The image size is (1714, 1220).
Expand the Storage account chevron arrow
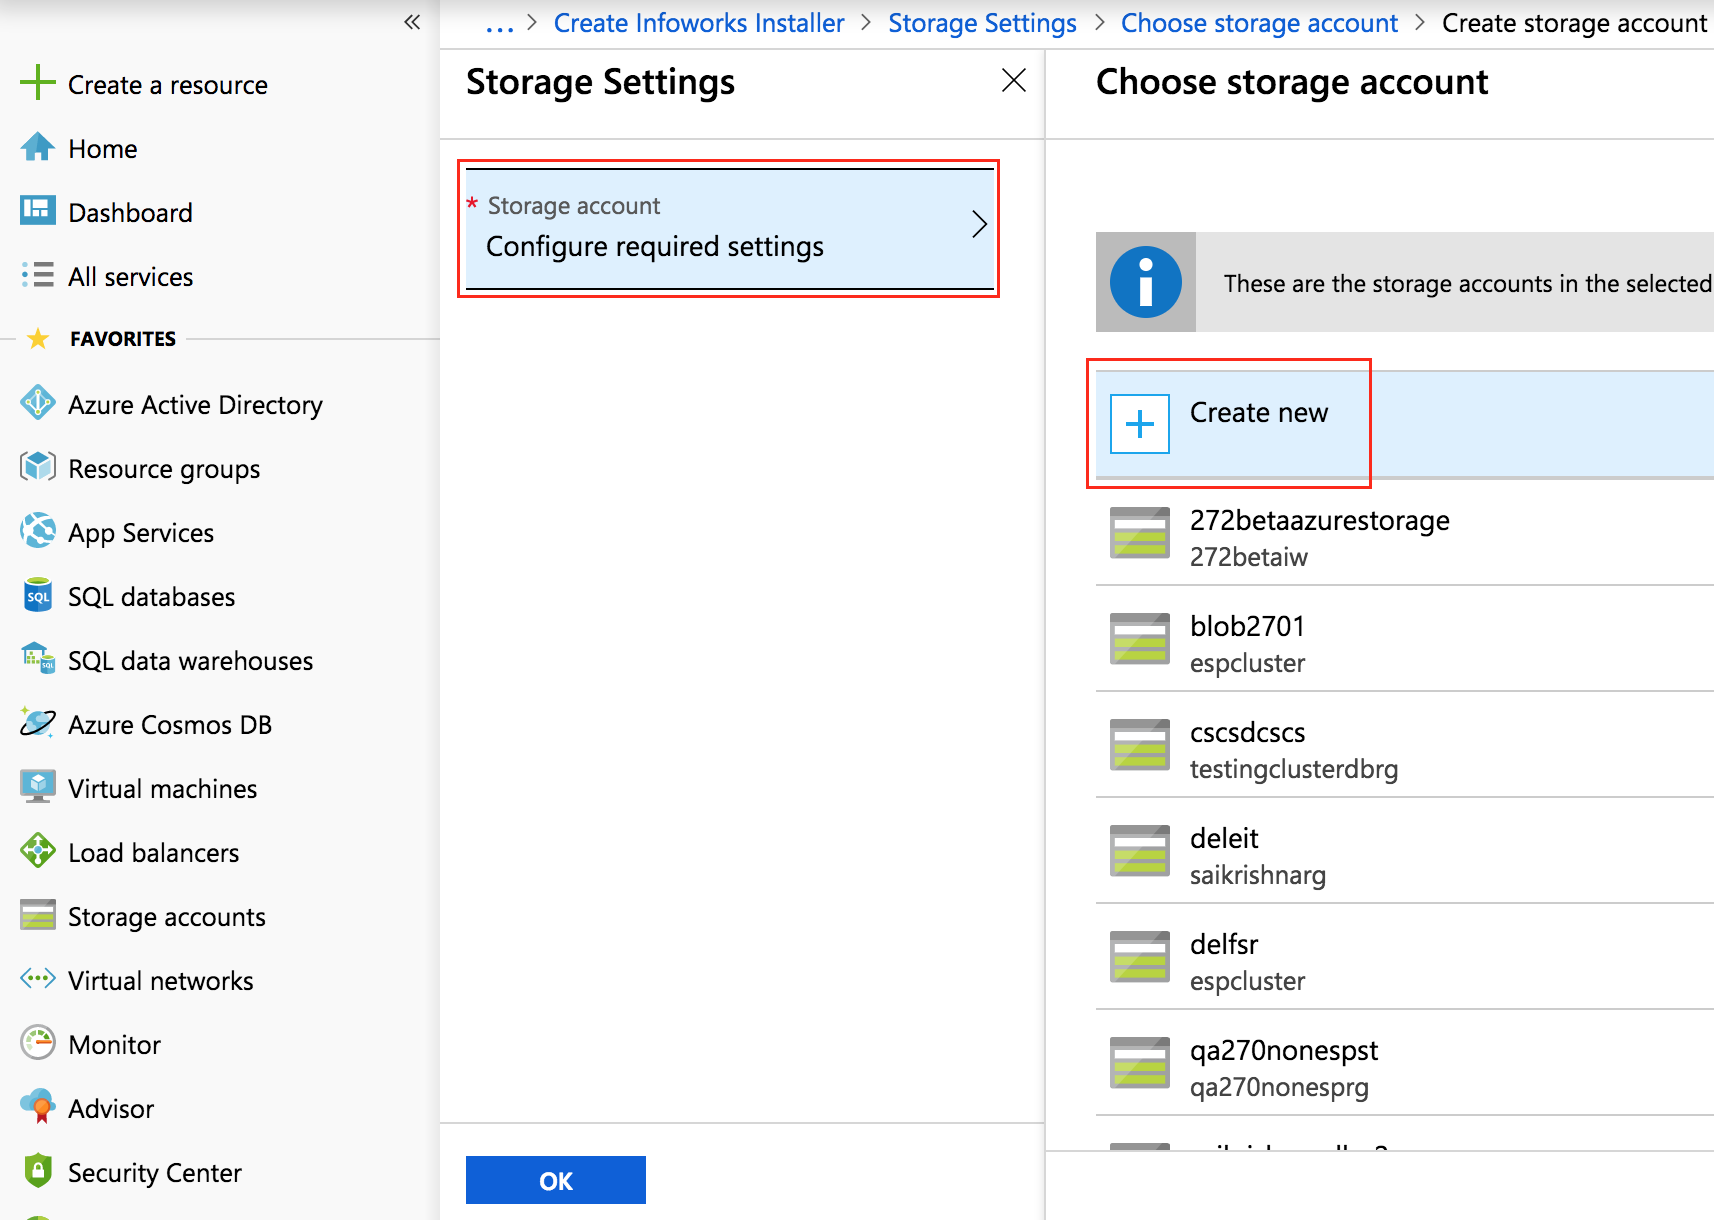point(980,224)
